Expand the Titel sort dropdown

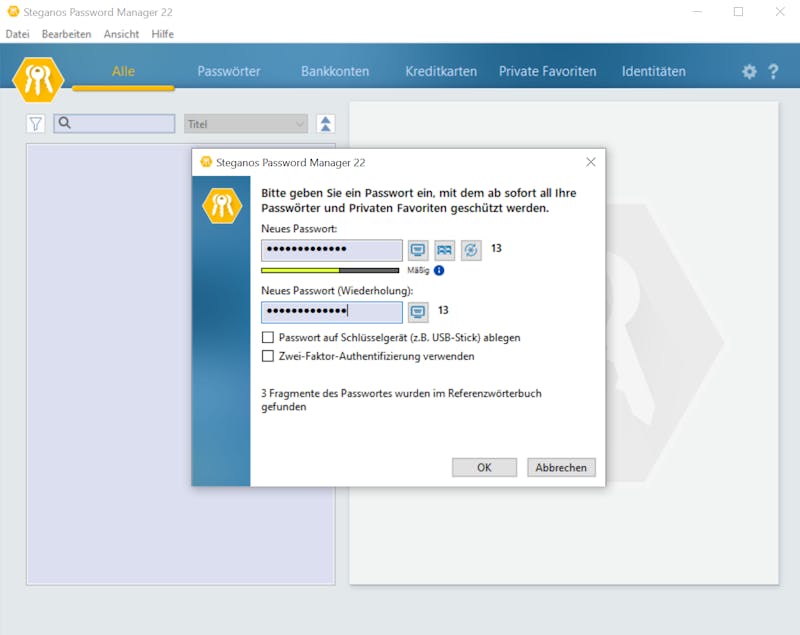coord(246,124)
